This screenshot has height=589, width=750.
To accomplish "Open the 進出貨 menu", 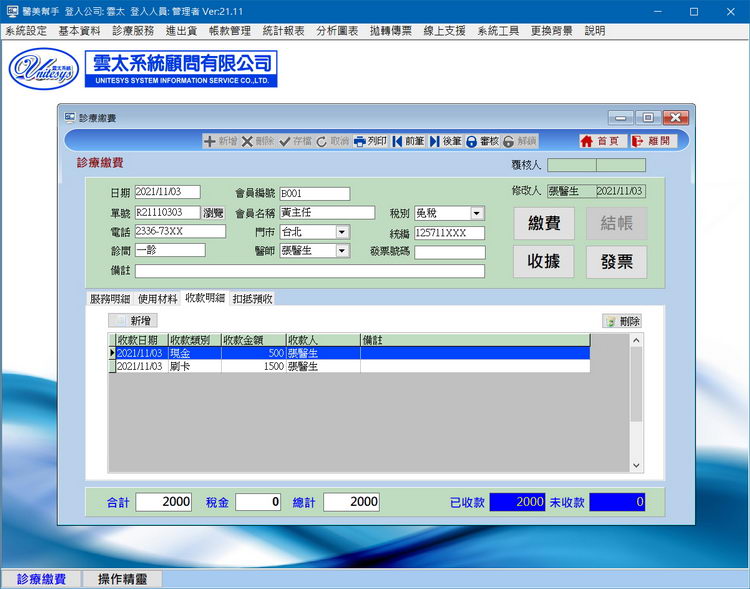I will (181, 31).
